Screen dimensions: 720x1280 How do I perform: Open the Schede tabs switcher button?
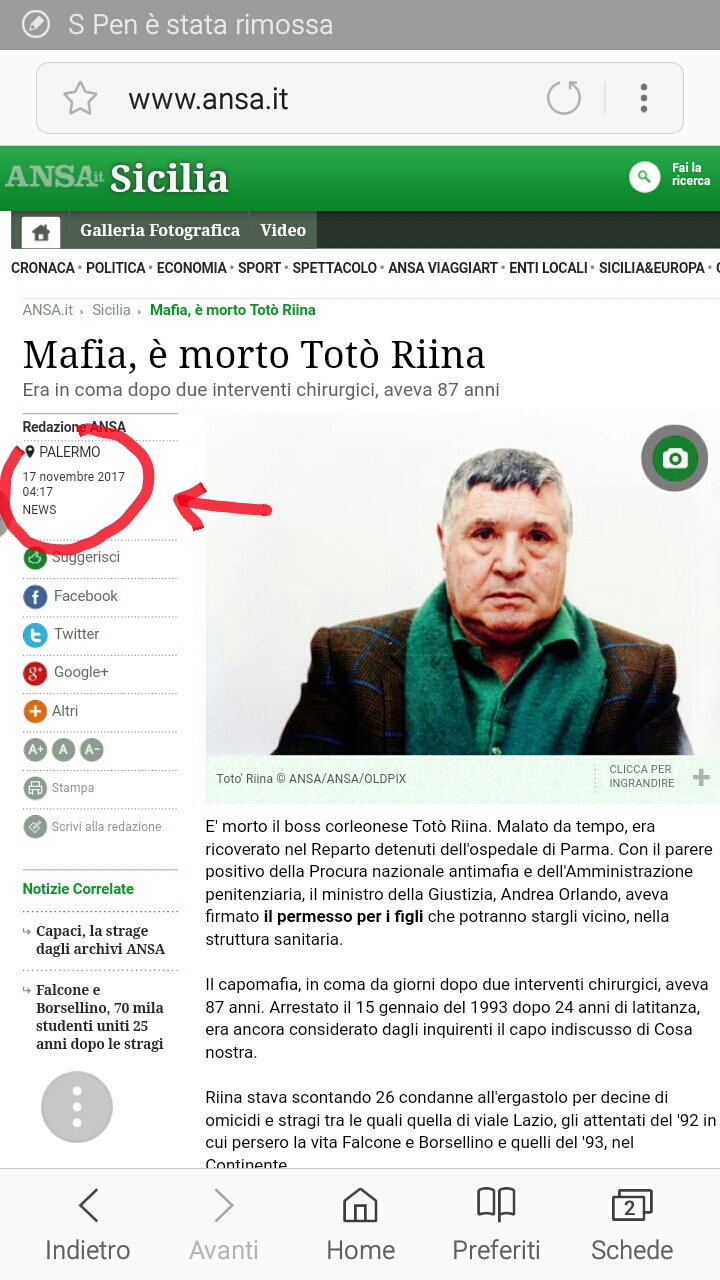[632, 1224]
